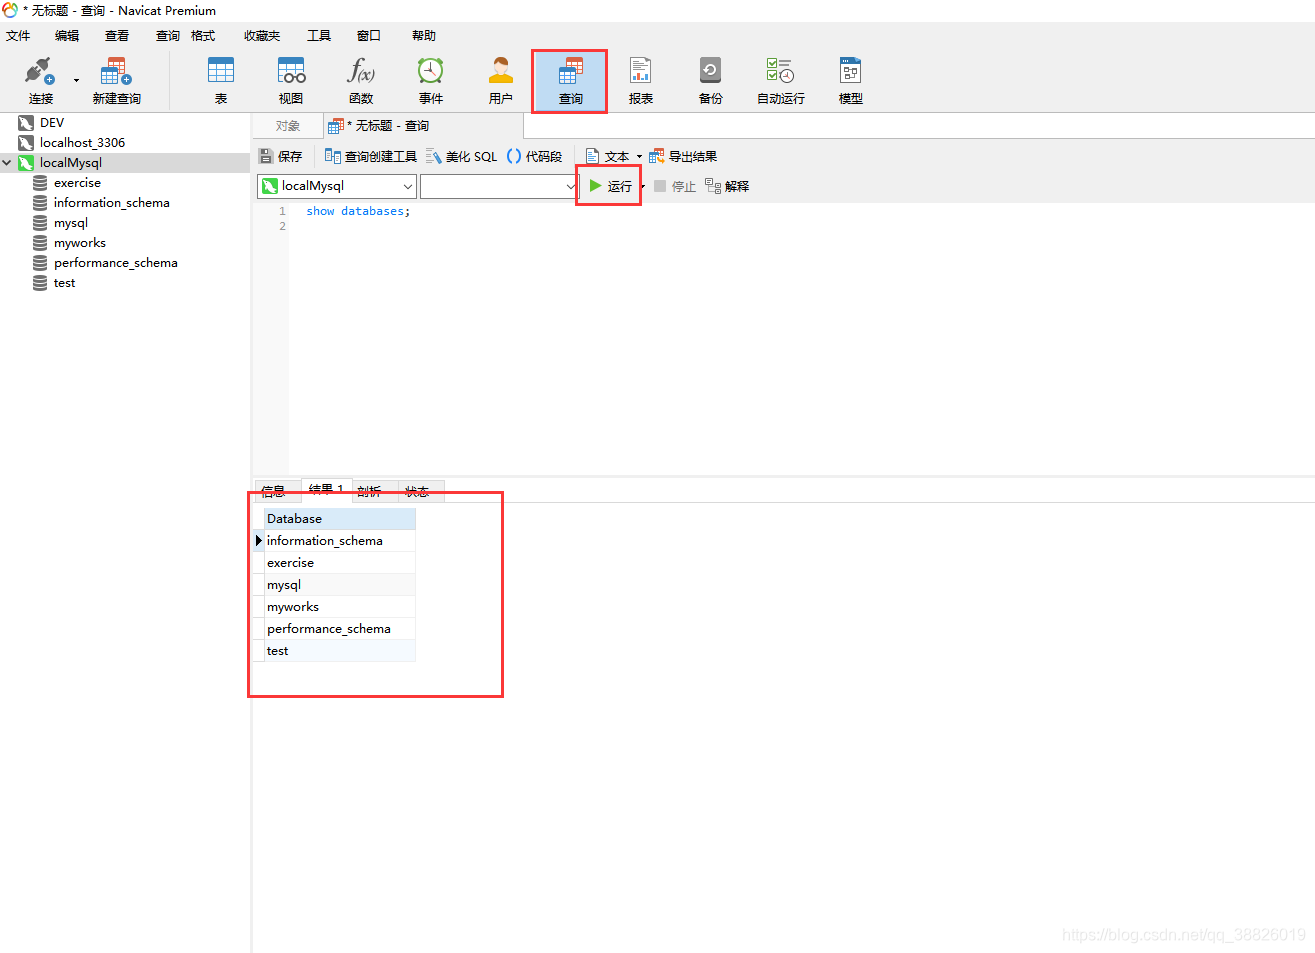Open the 查询 menu in menu bar
Screen dimensions: 1315x953
point(167,36)
